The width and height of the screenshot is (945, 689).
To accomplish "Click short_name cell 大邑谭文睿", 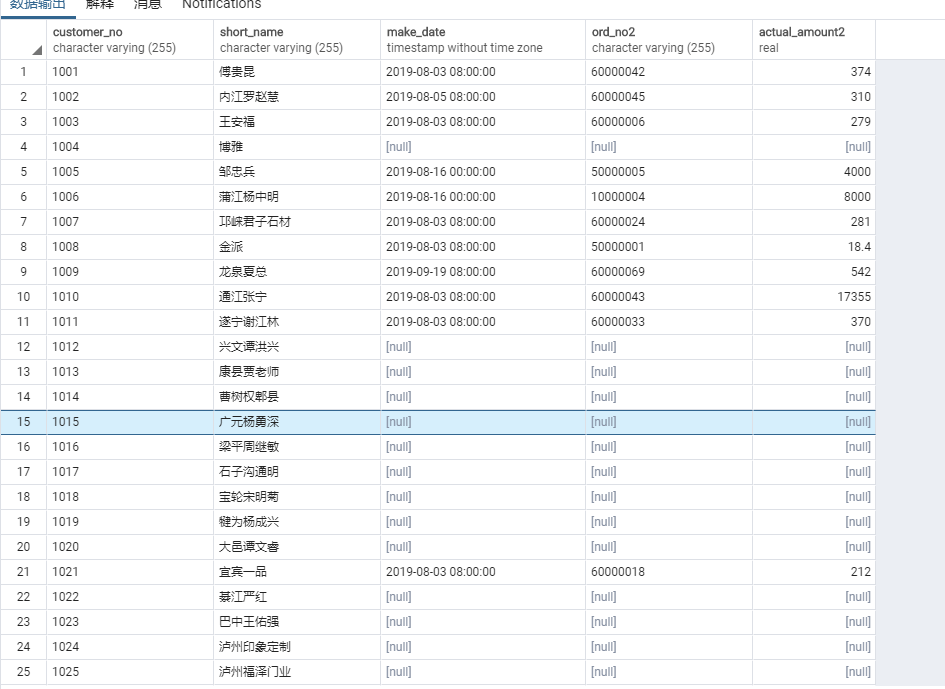I will point(297,547).
